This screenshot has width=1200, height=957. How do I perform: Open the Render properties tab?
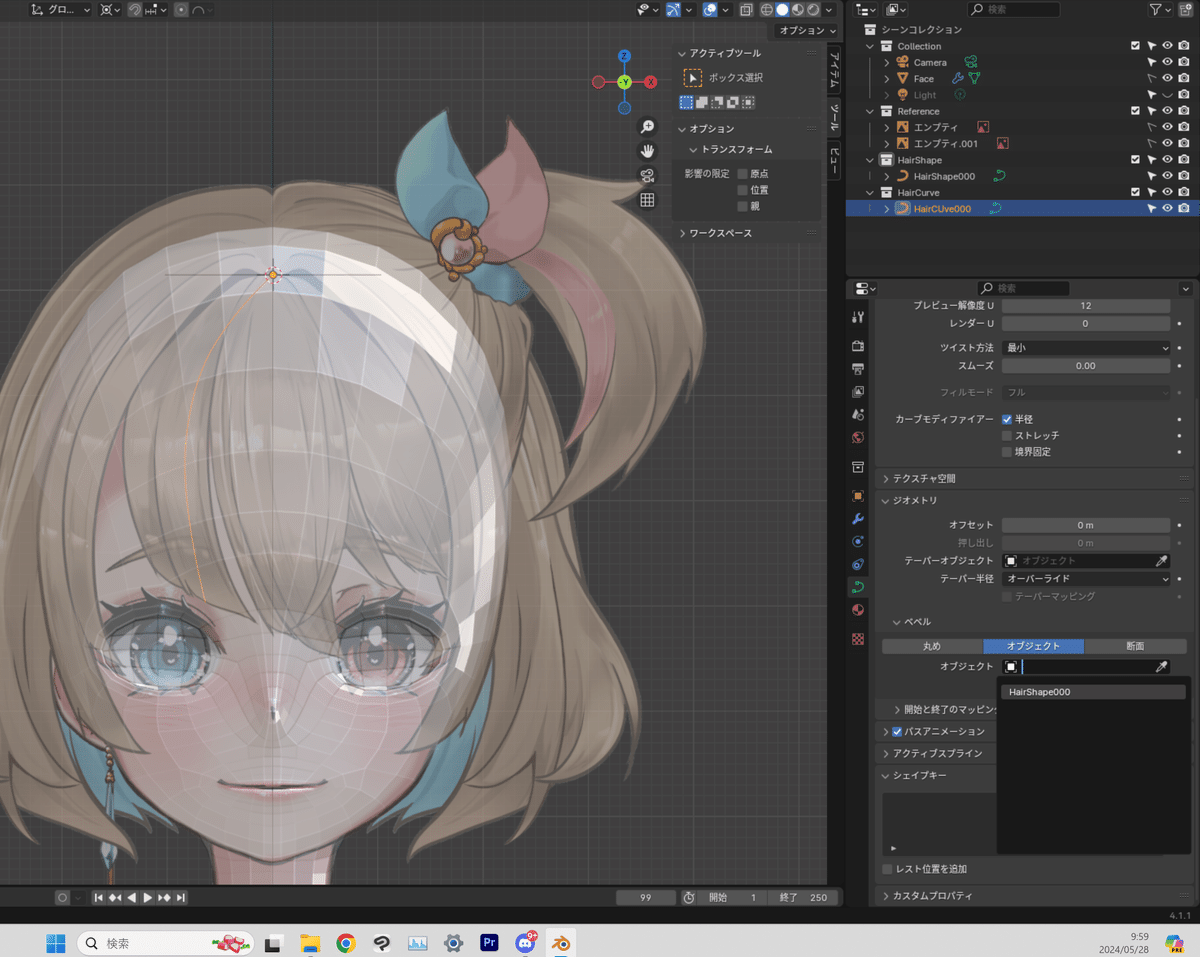(857, 345)
